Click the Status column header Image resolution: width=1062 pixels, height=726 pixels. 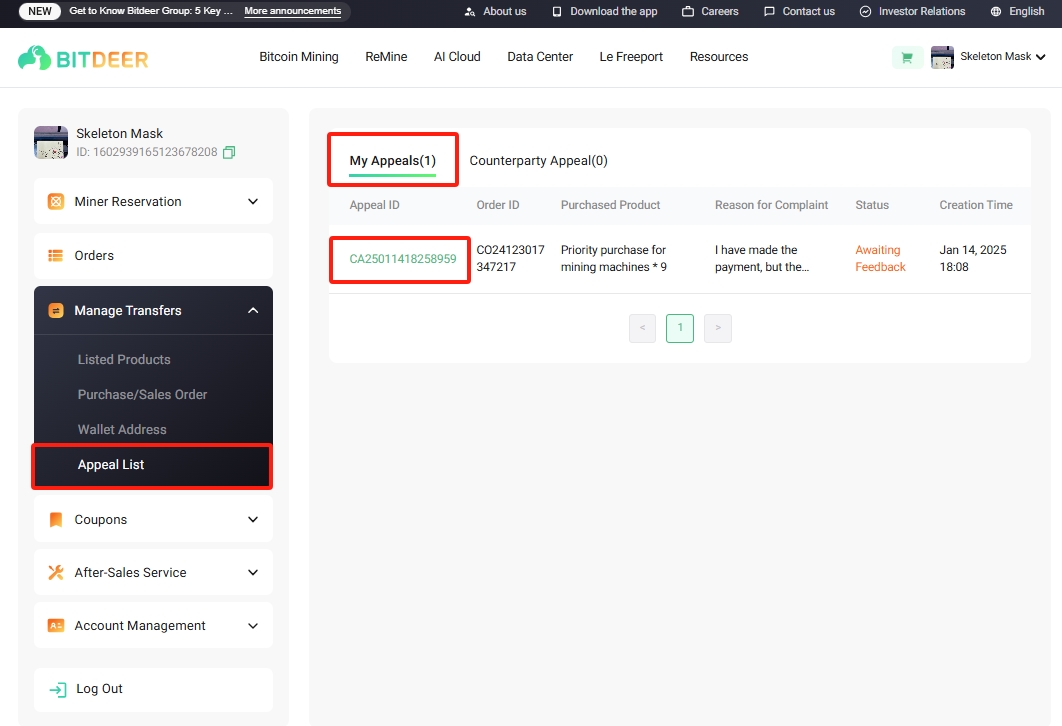tap(872, 205)
